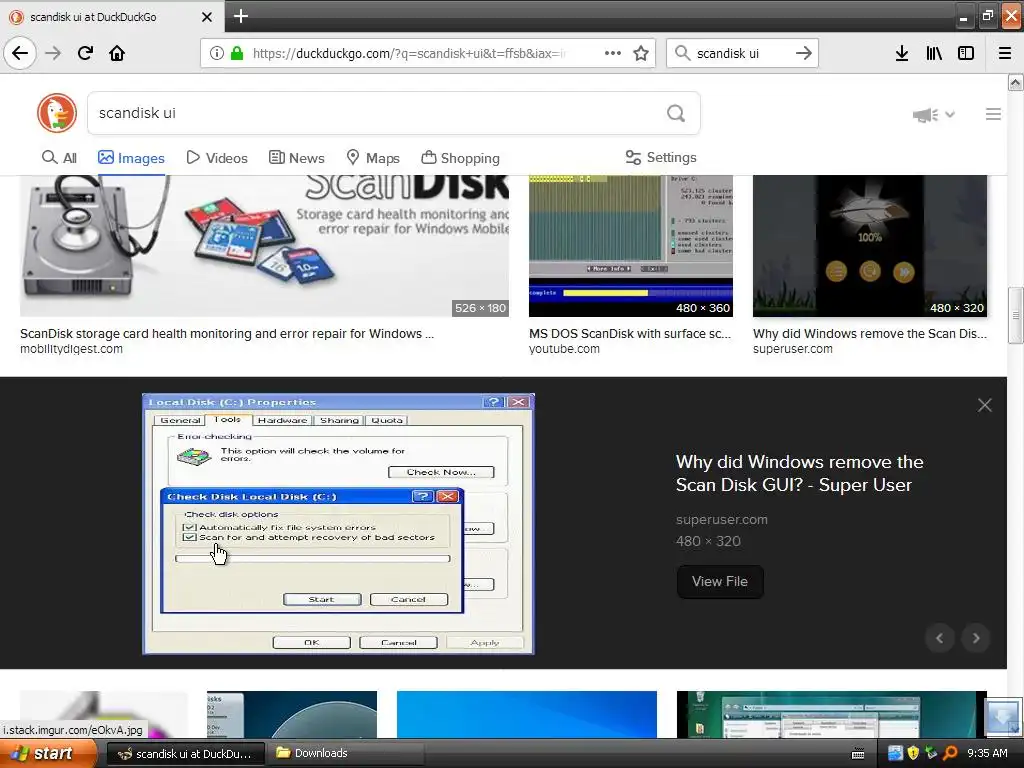Select the scandisk ui taskbar button

click(x=185, y=754)
